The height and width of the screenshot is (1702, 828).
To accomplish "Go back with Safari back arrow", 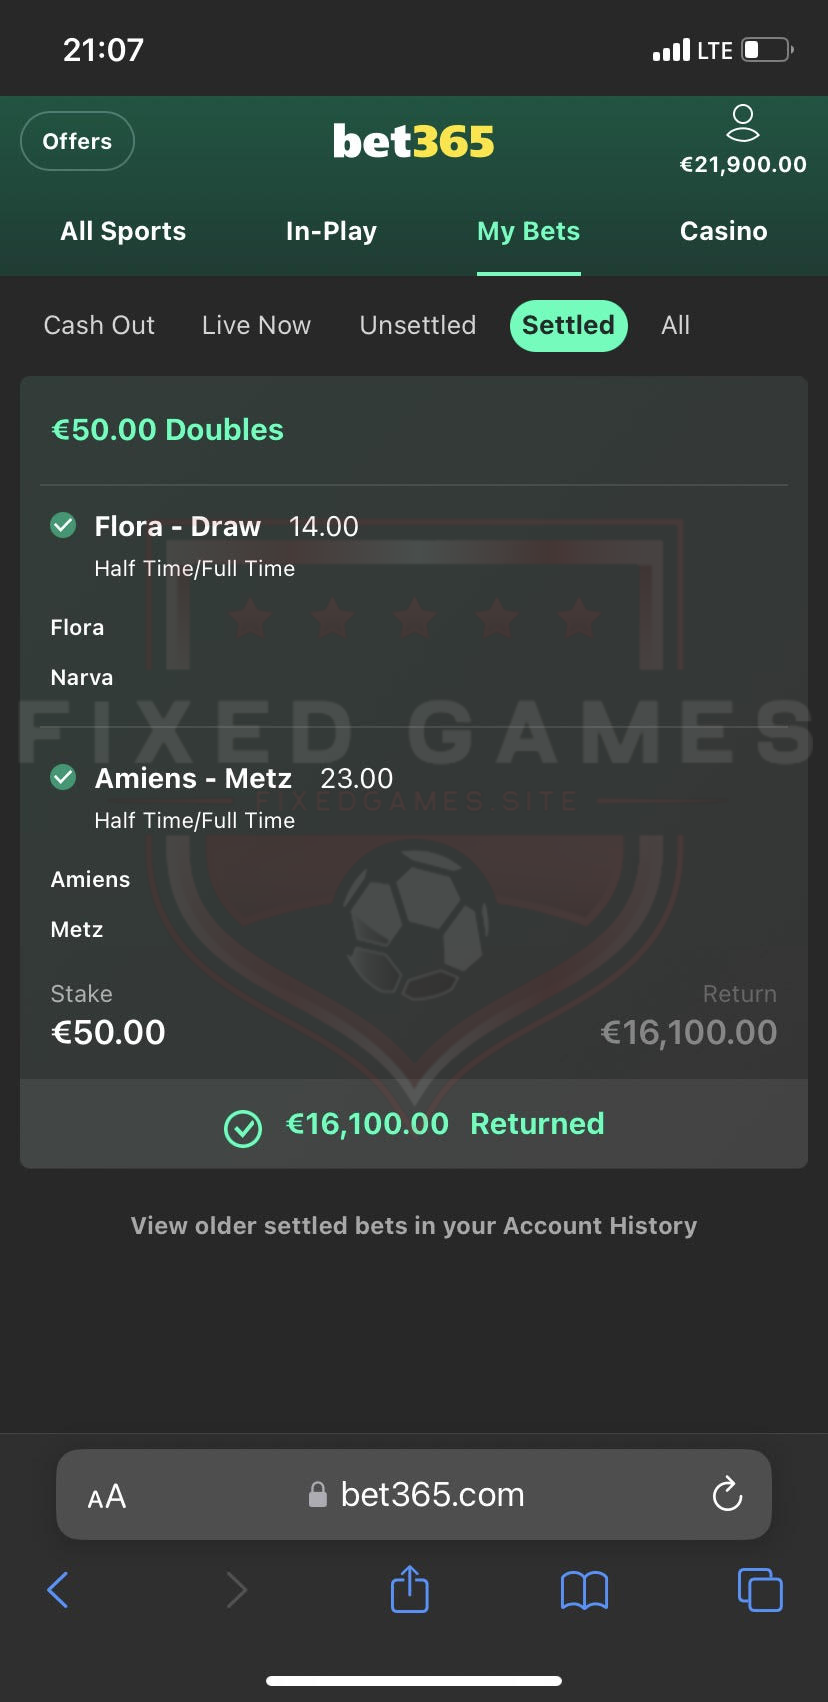I will pos(58,1589).
